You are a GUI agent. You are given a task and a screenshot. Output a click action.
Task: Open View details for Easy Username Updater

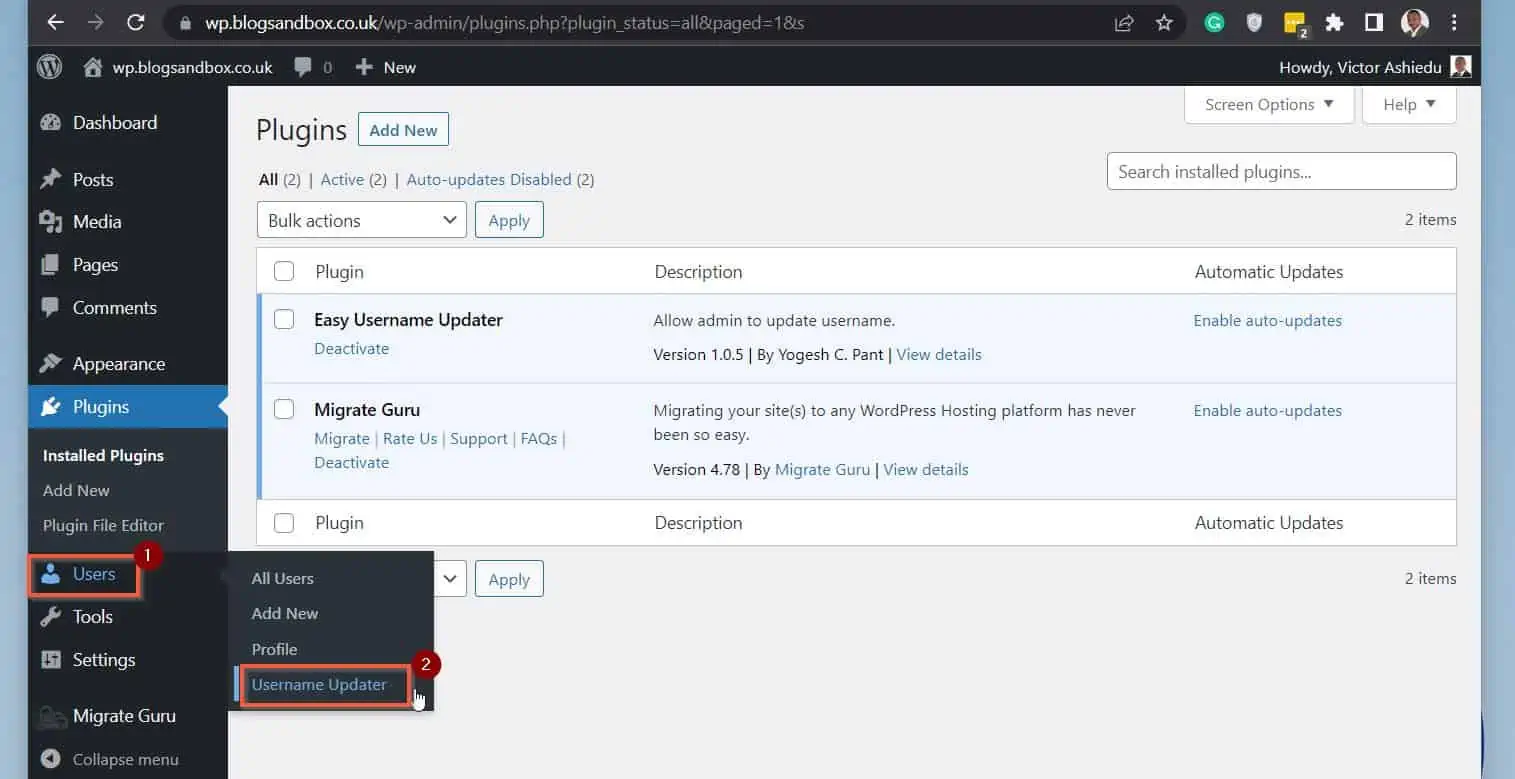pyautogui.click(x=939, y=354)
